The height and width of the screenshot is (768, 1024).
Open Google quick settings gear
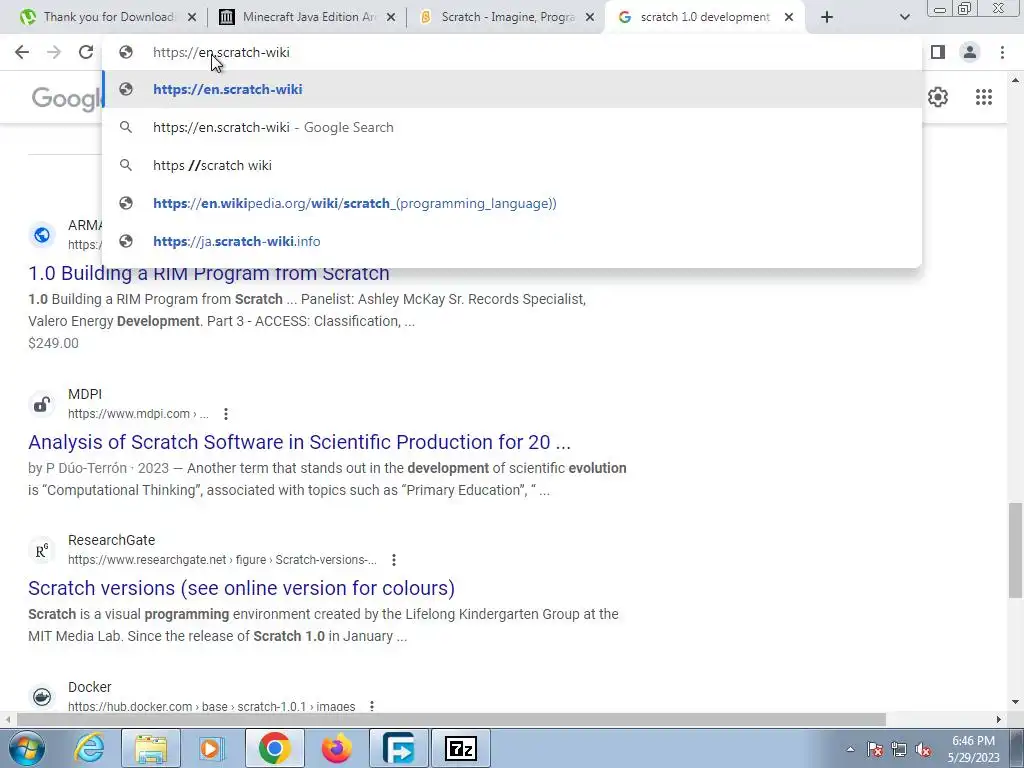938,97
